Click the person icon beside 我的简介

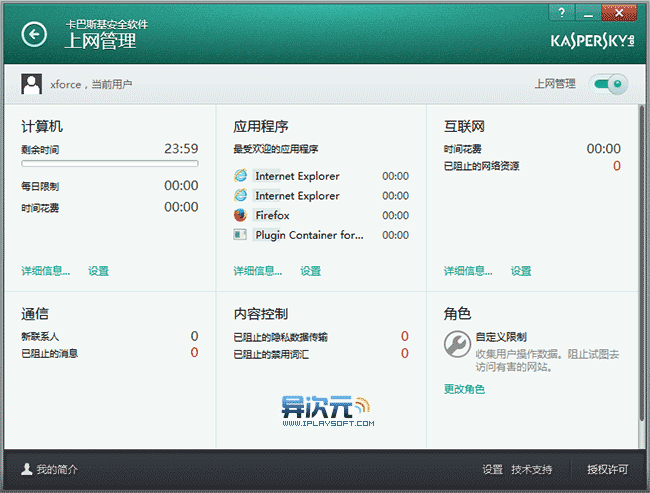[x=27, y=469]
